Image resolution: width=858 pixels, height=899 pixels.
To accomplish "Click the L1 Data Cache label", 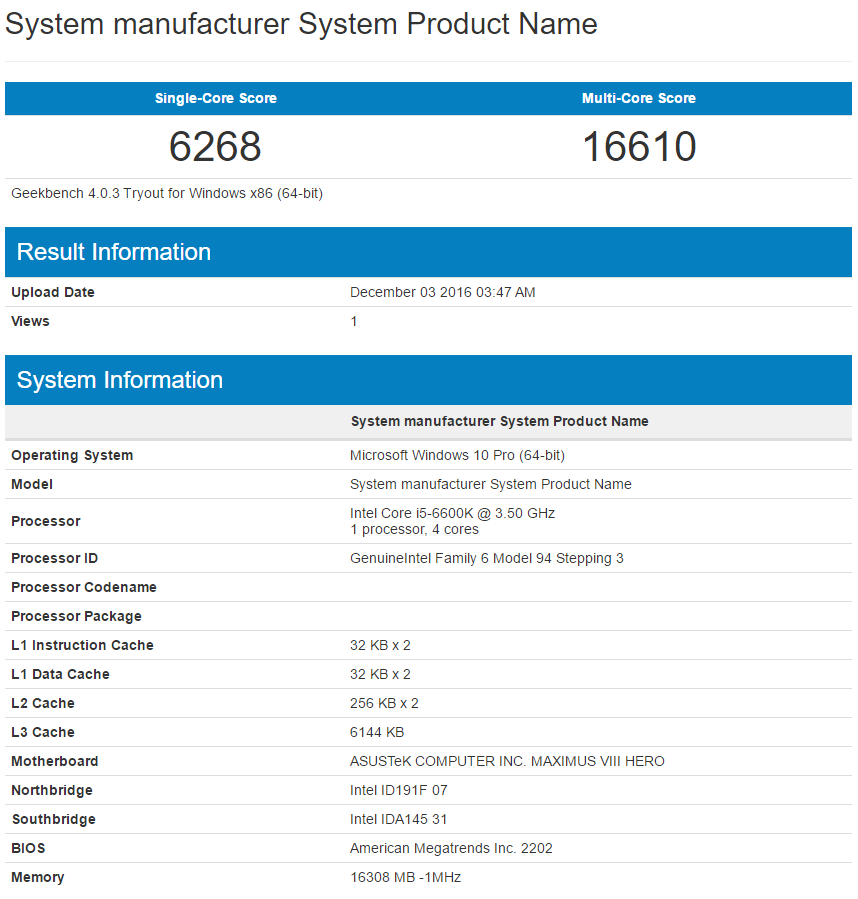I will point(60,674).
